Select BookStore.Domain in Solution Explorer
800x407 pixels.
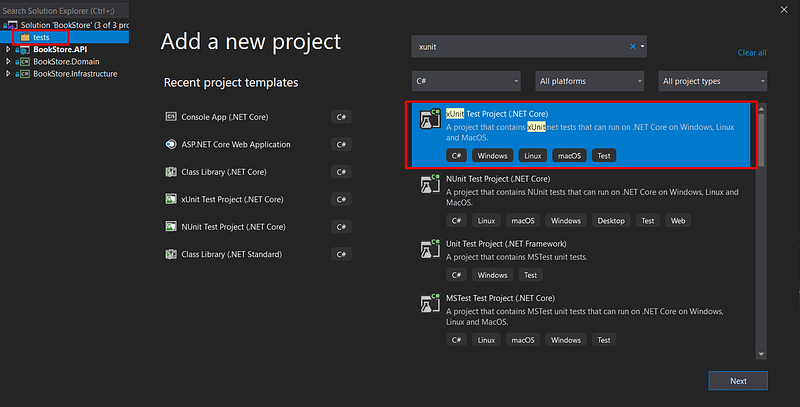(68, 62)
